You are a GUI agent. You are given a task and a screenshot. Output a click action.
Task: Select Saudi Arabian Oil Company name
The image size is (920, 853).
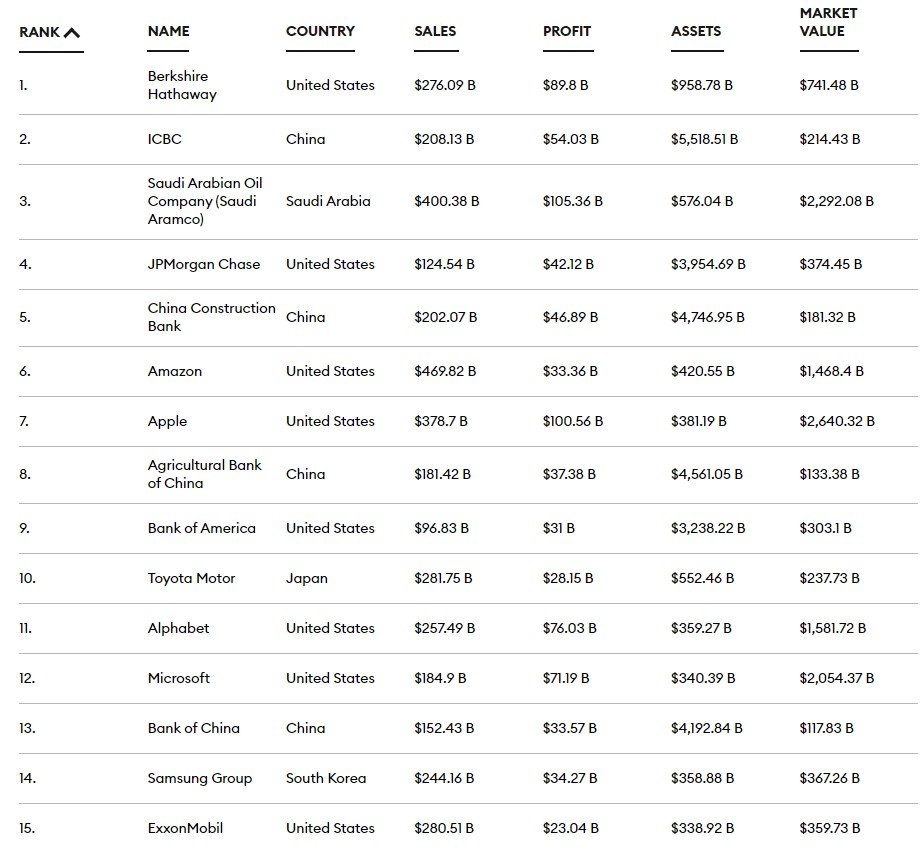[x=205, y=201]
